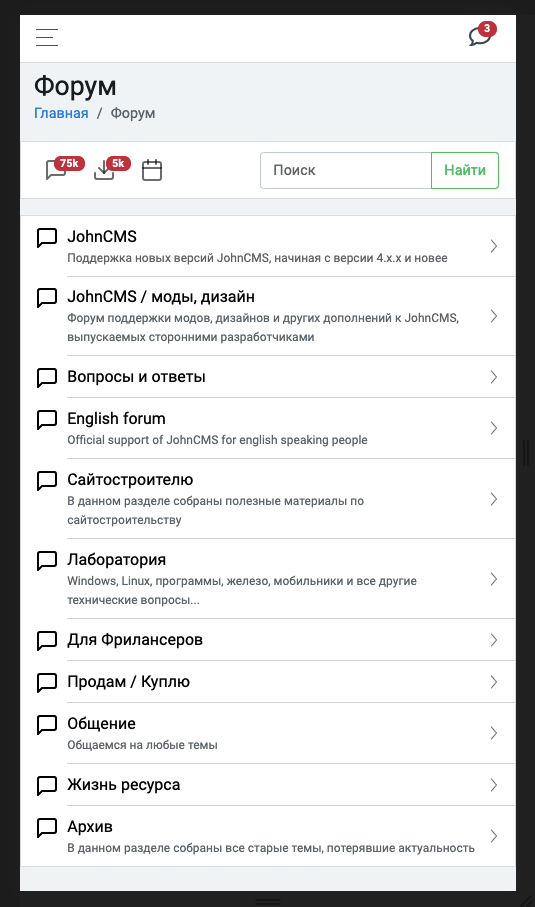Viewport: 535px width, 907px height.
Task: Expand the Жизнь ресурса chevron
Action: point(493,785)
